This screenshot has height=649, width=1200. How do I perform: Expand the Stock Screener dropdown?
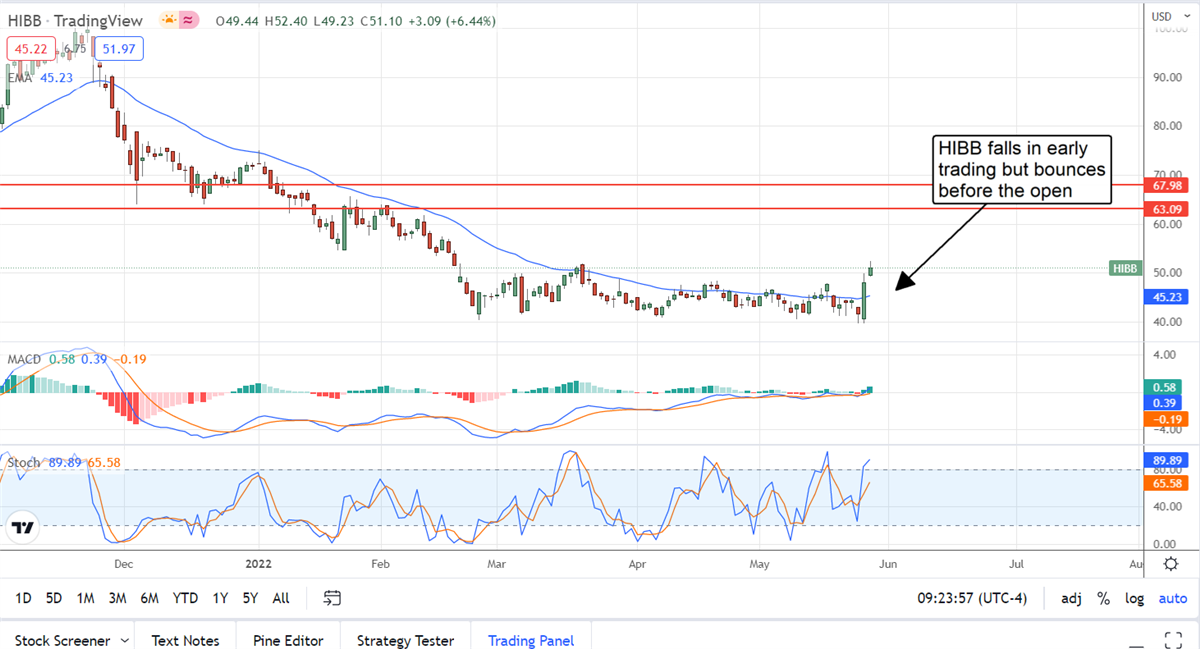124,640
